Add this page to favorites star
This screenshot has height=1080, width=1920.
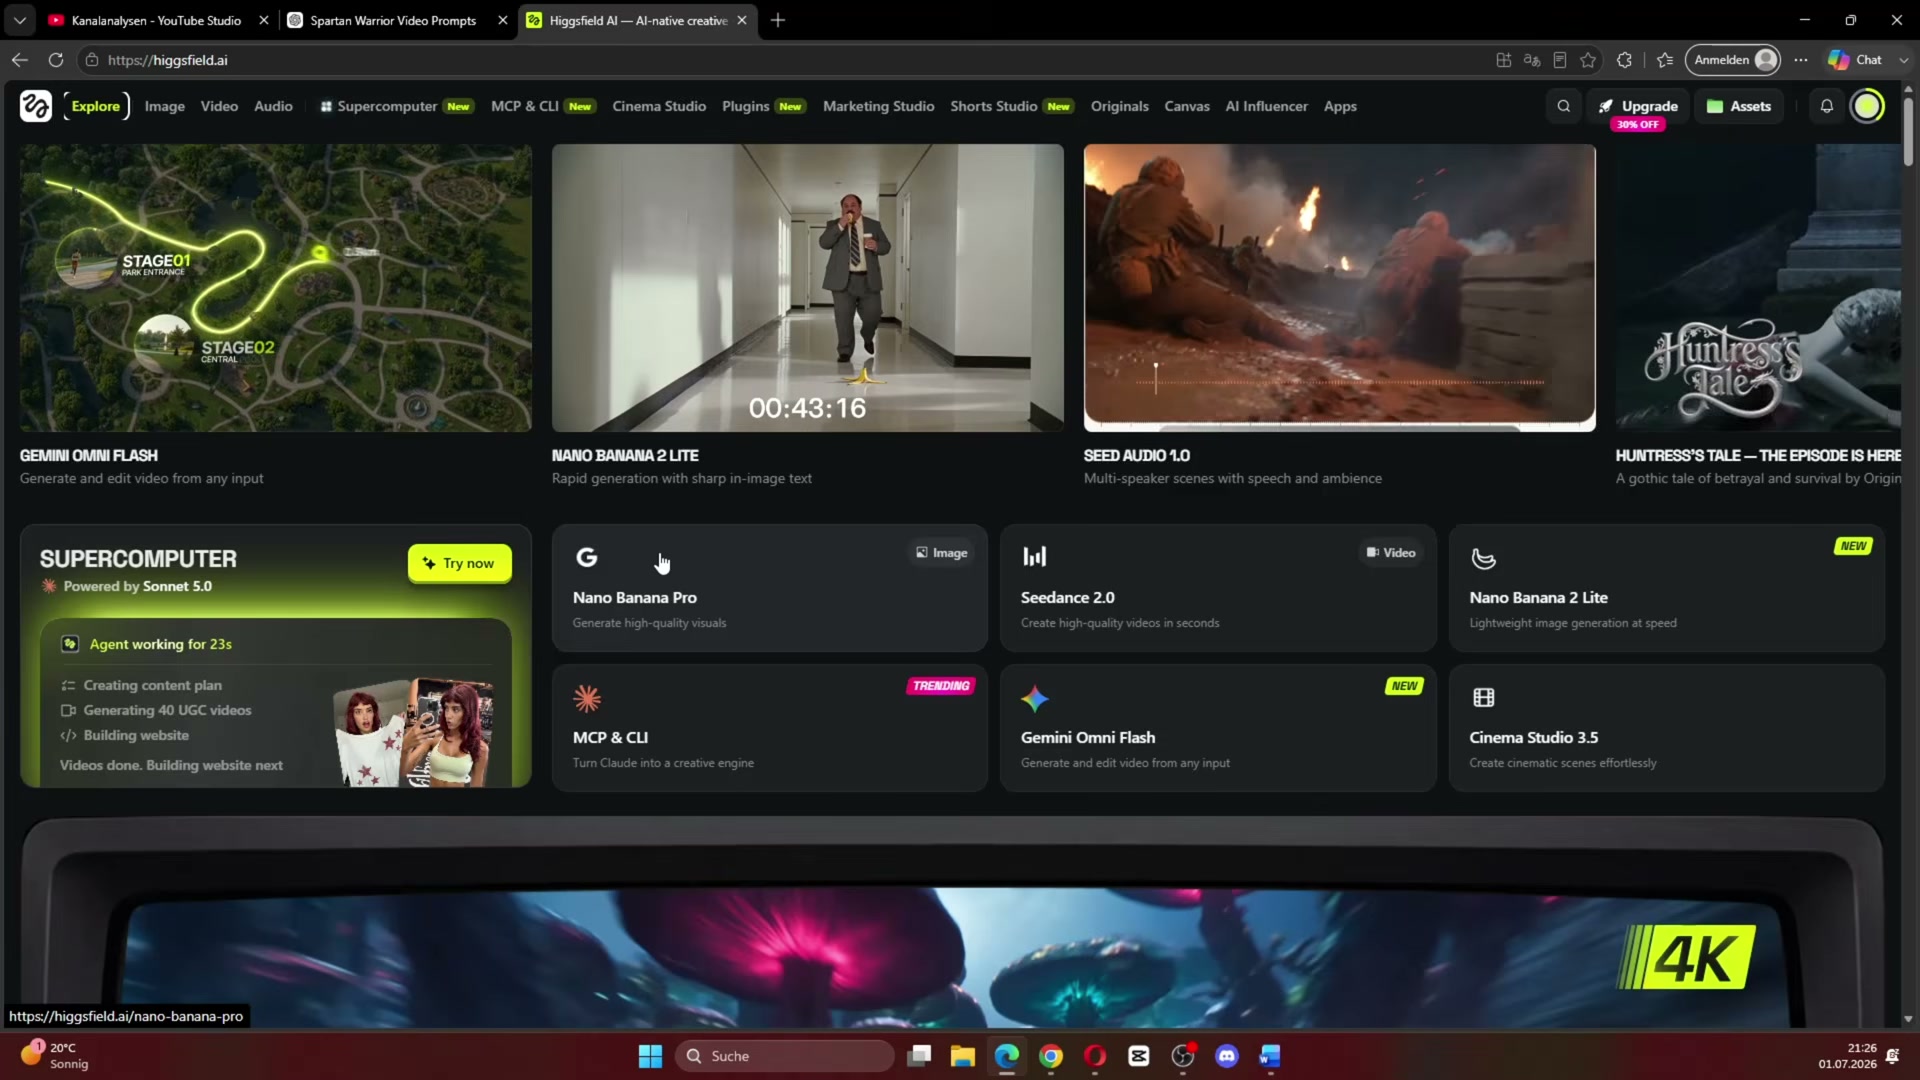tap(1588, 60)
